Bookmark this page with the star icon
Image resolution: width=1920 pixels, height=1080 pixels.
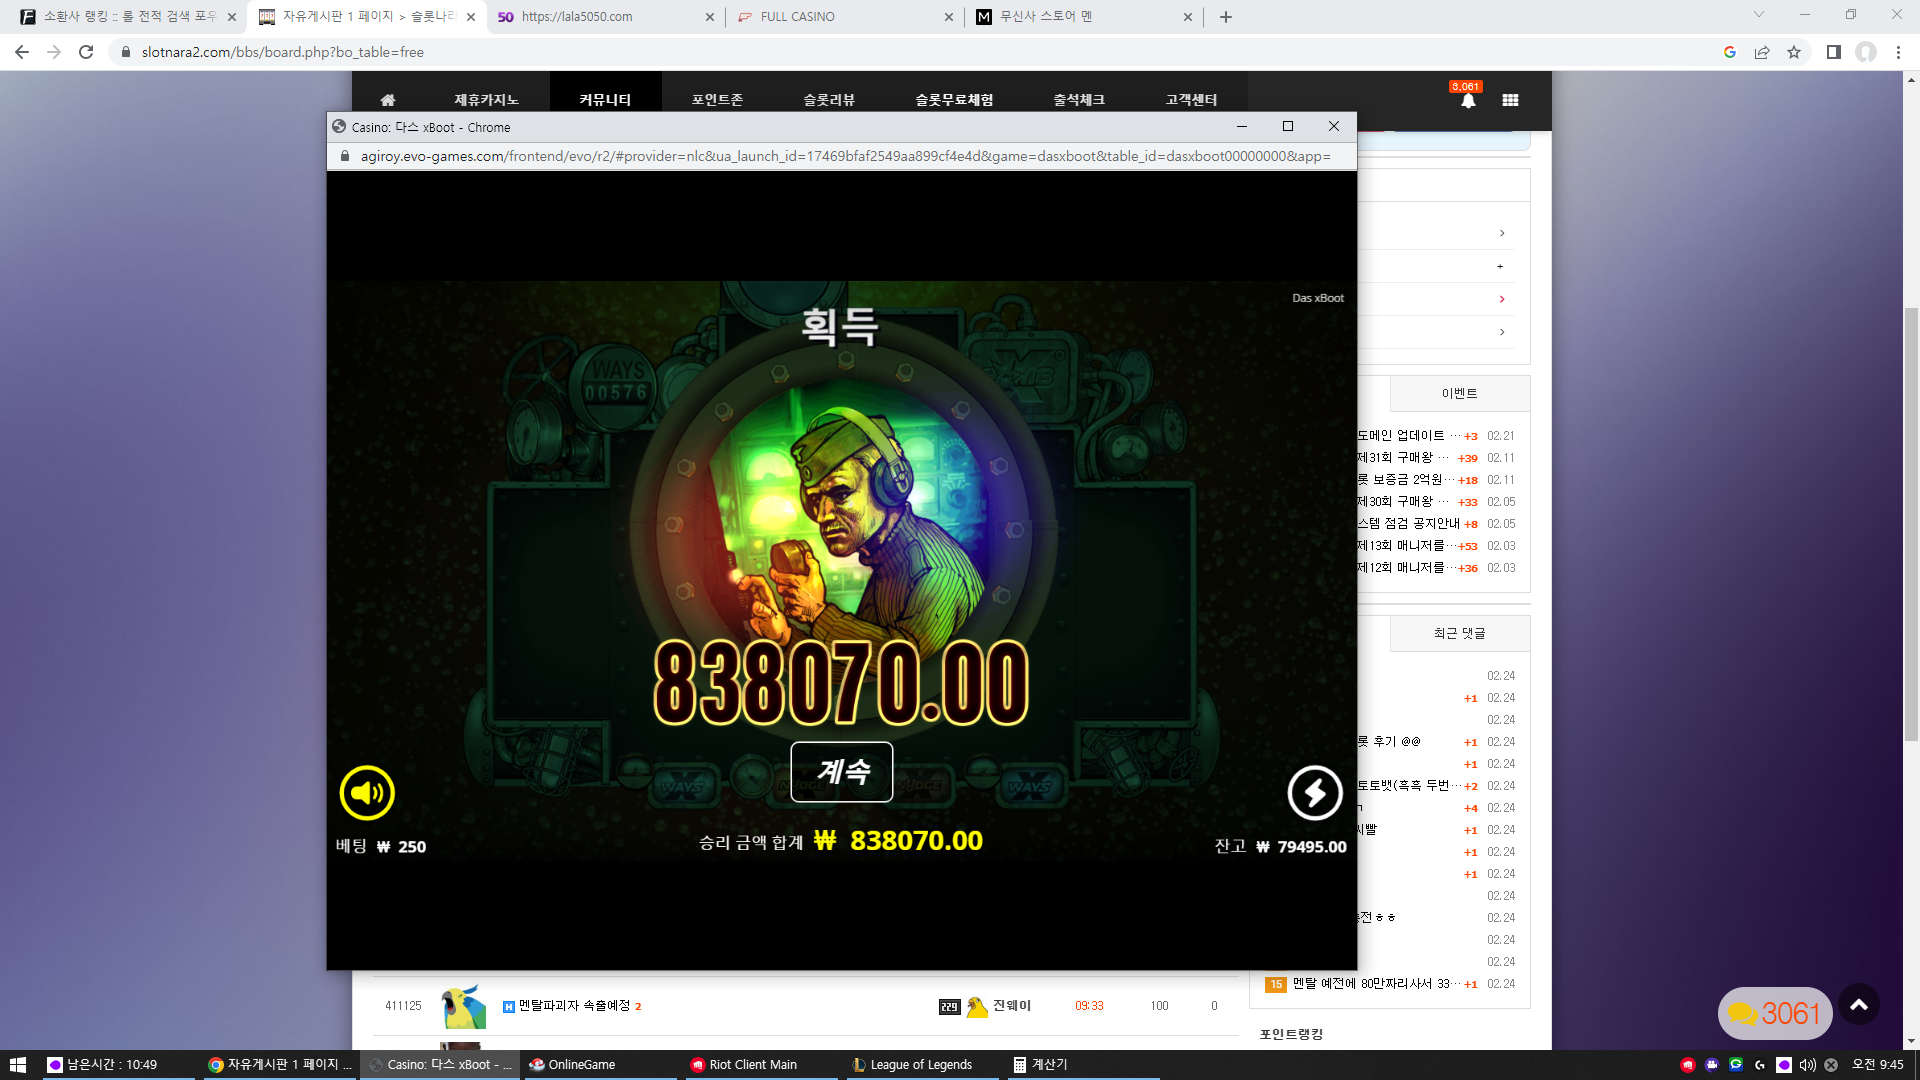tap(1794, 52)
